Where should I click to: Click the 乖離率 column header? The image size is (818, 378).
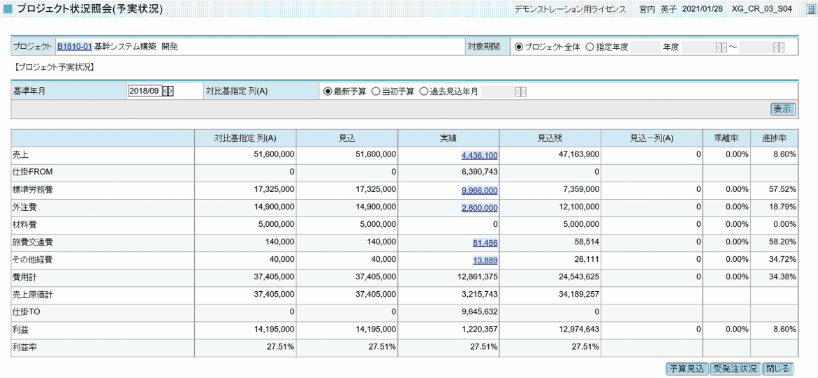tap(725, 138)
